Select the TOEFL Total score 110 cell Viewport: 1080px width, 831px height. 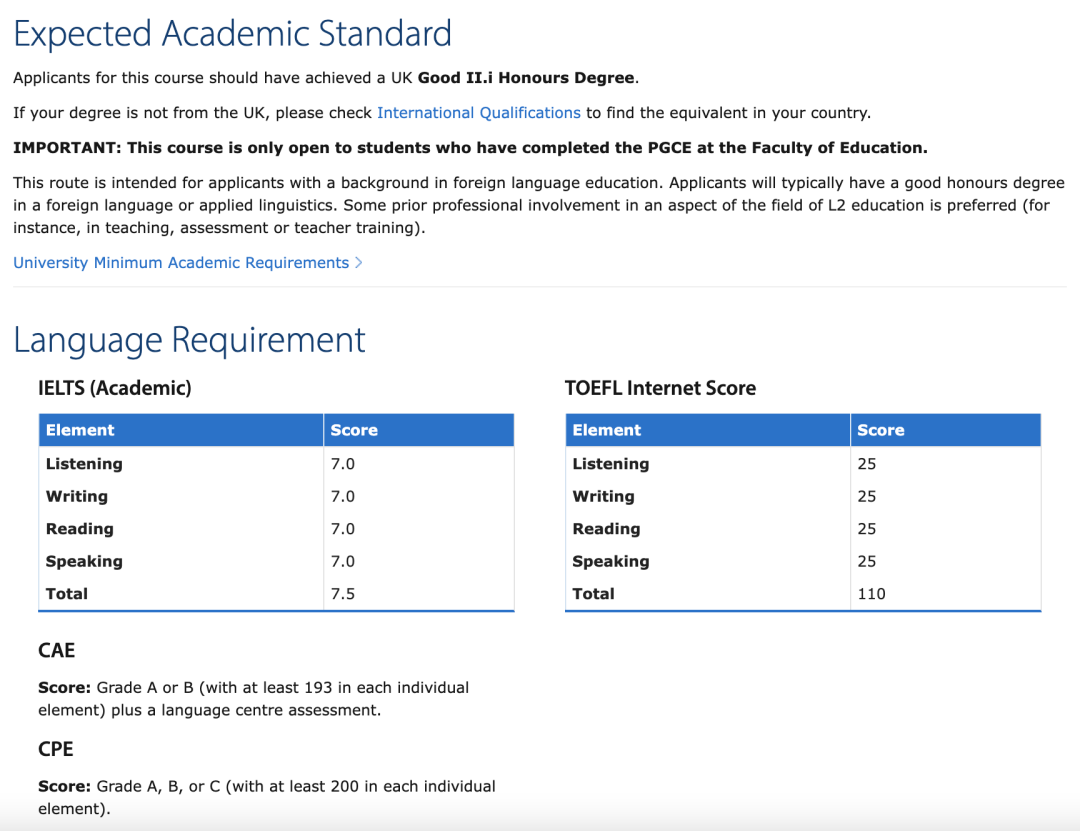pos(871,594)
